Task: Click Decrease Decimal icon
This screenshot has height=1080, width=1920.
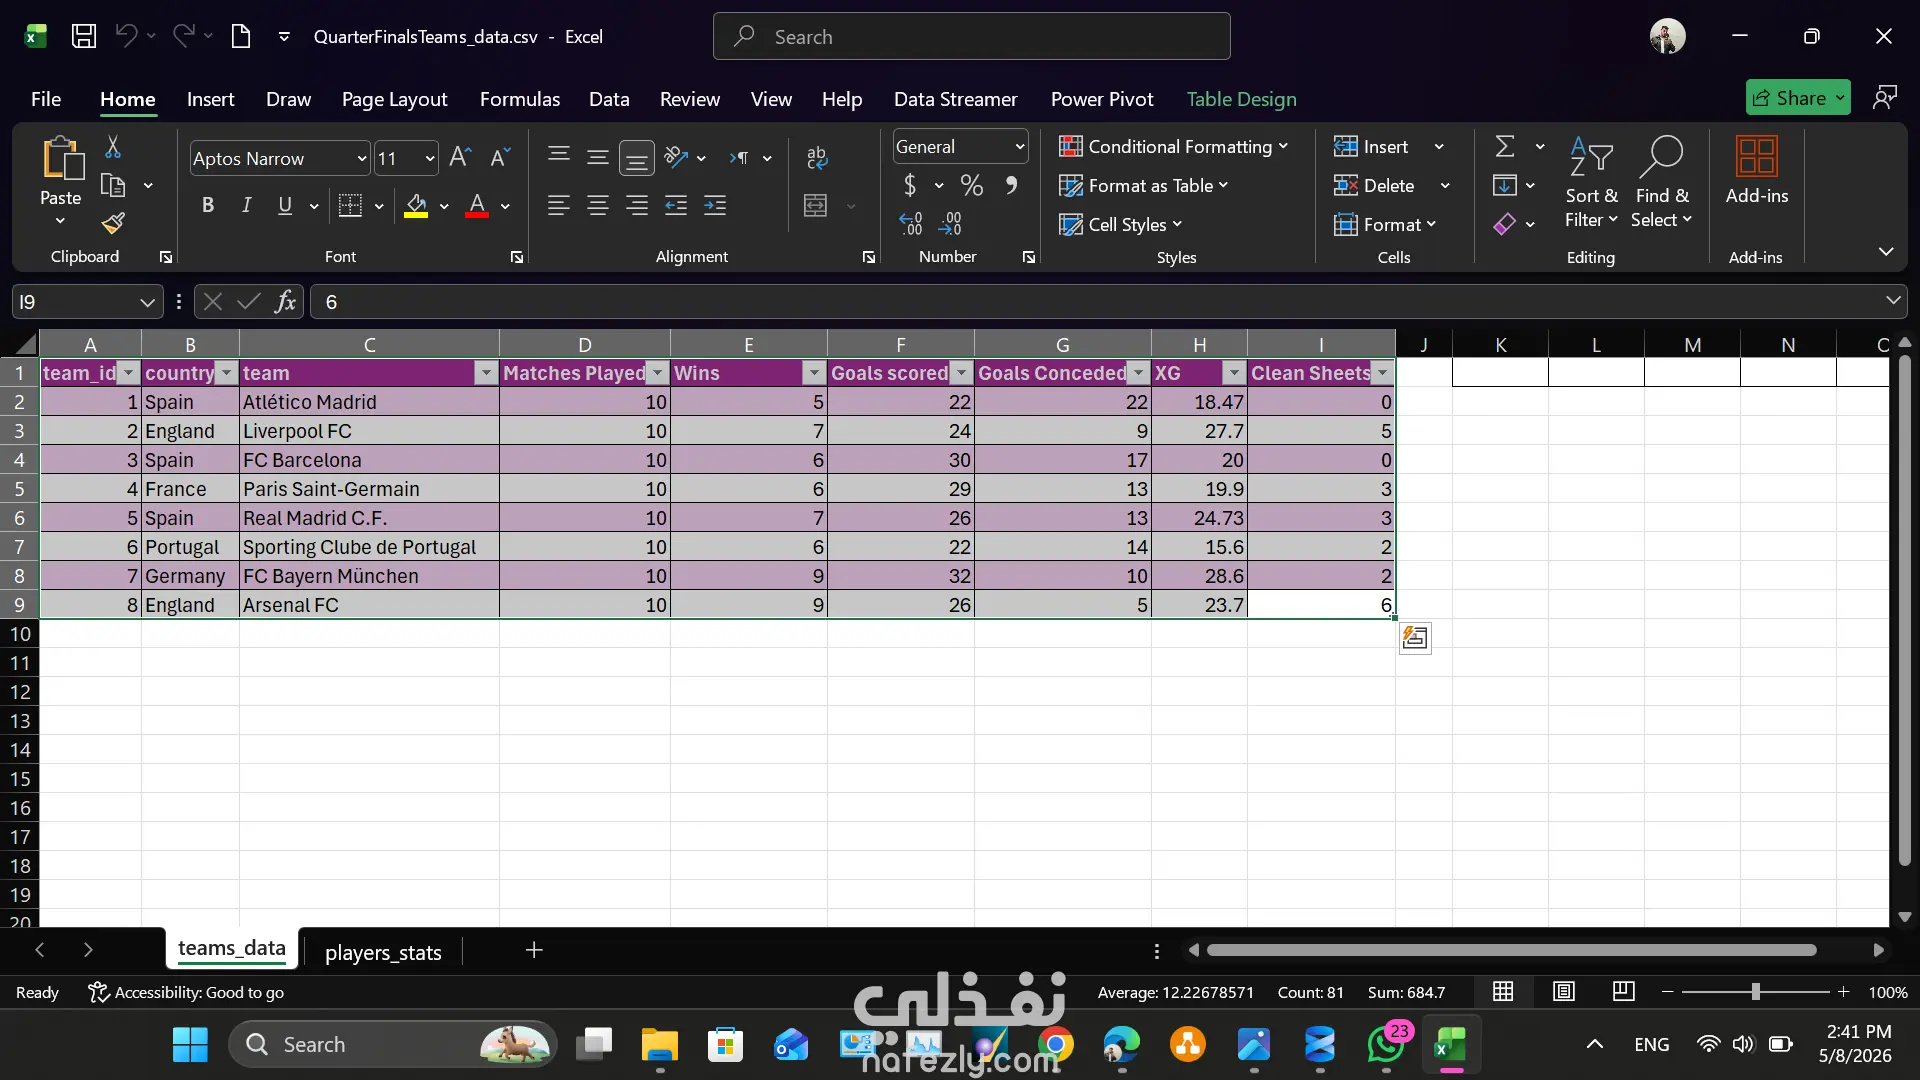Action: point(950,224)
